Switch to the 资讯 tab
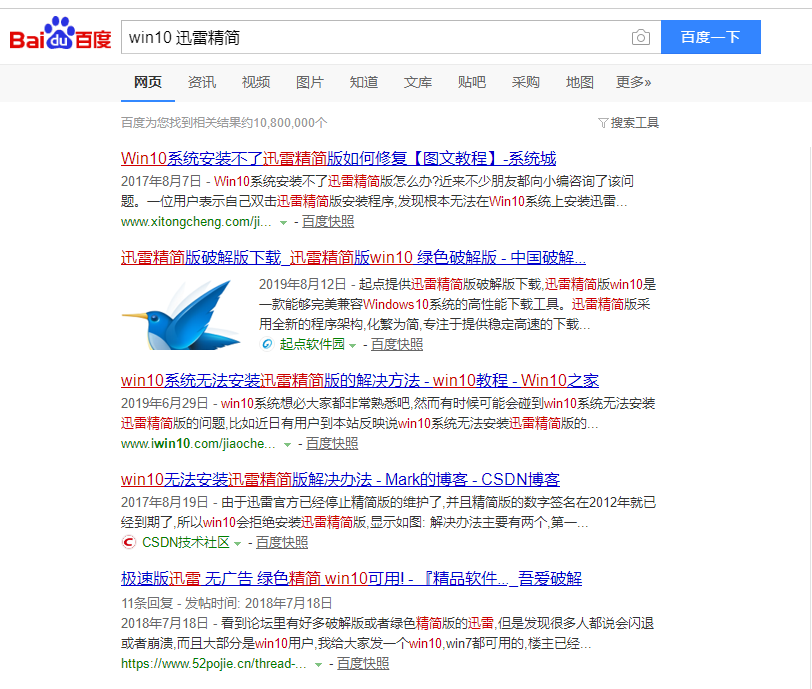Screen dimensions: 812x689 [x=201, y=82]
